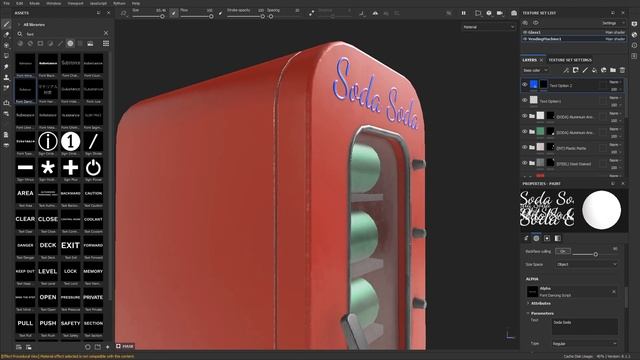Hide the Steel Stained folder layer
Viewport: 640px width, 360px height.
(x=525, y=163)
